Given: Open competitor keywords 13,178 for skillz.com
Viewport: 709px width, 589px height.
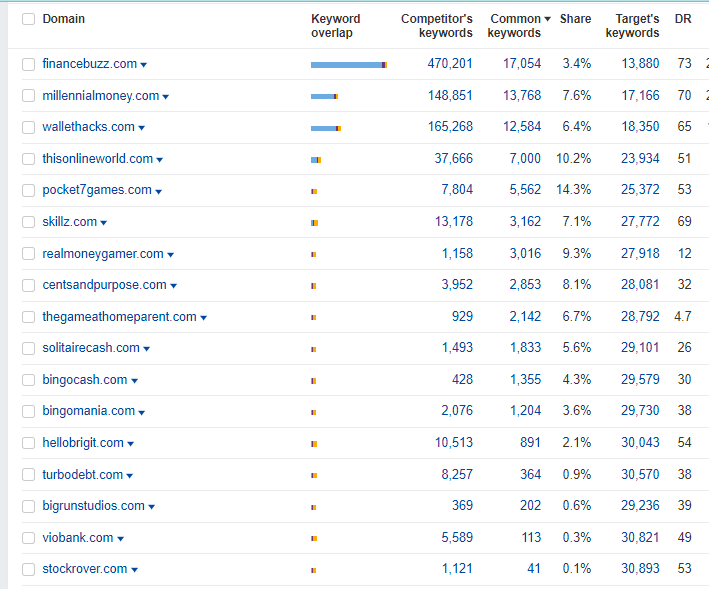Looking at the screenshot, I should pos(454,221).
